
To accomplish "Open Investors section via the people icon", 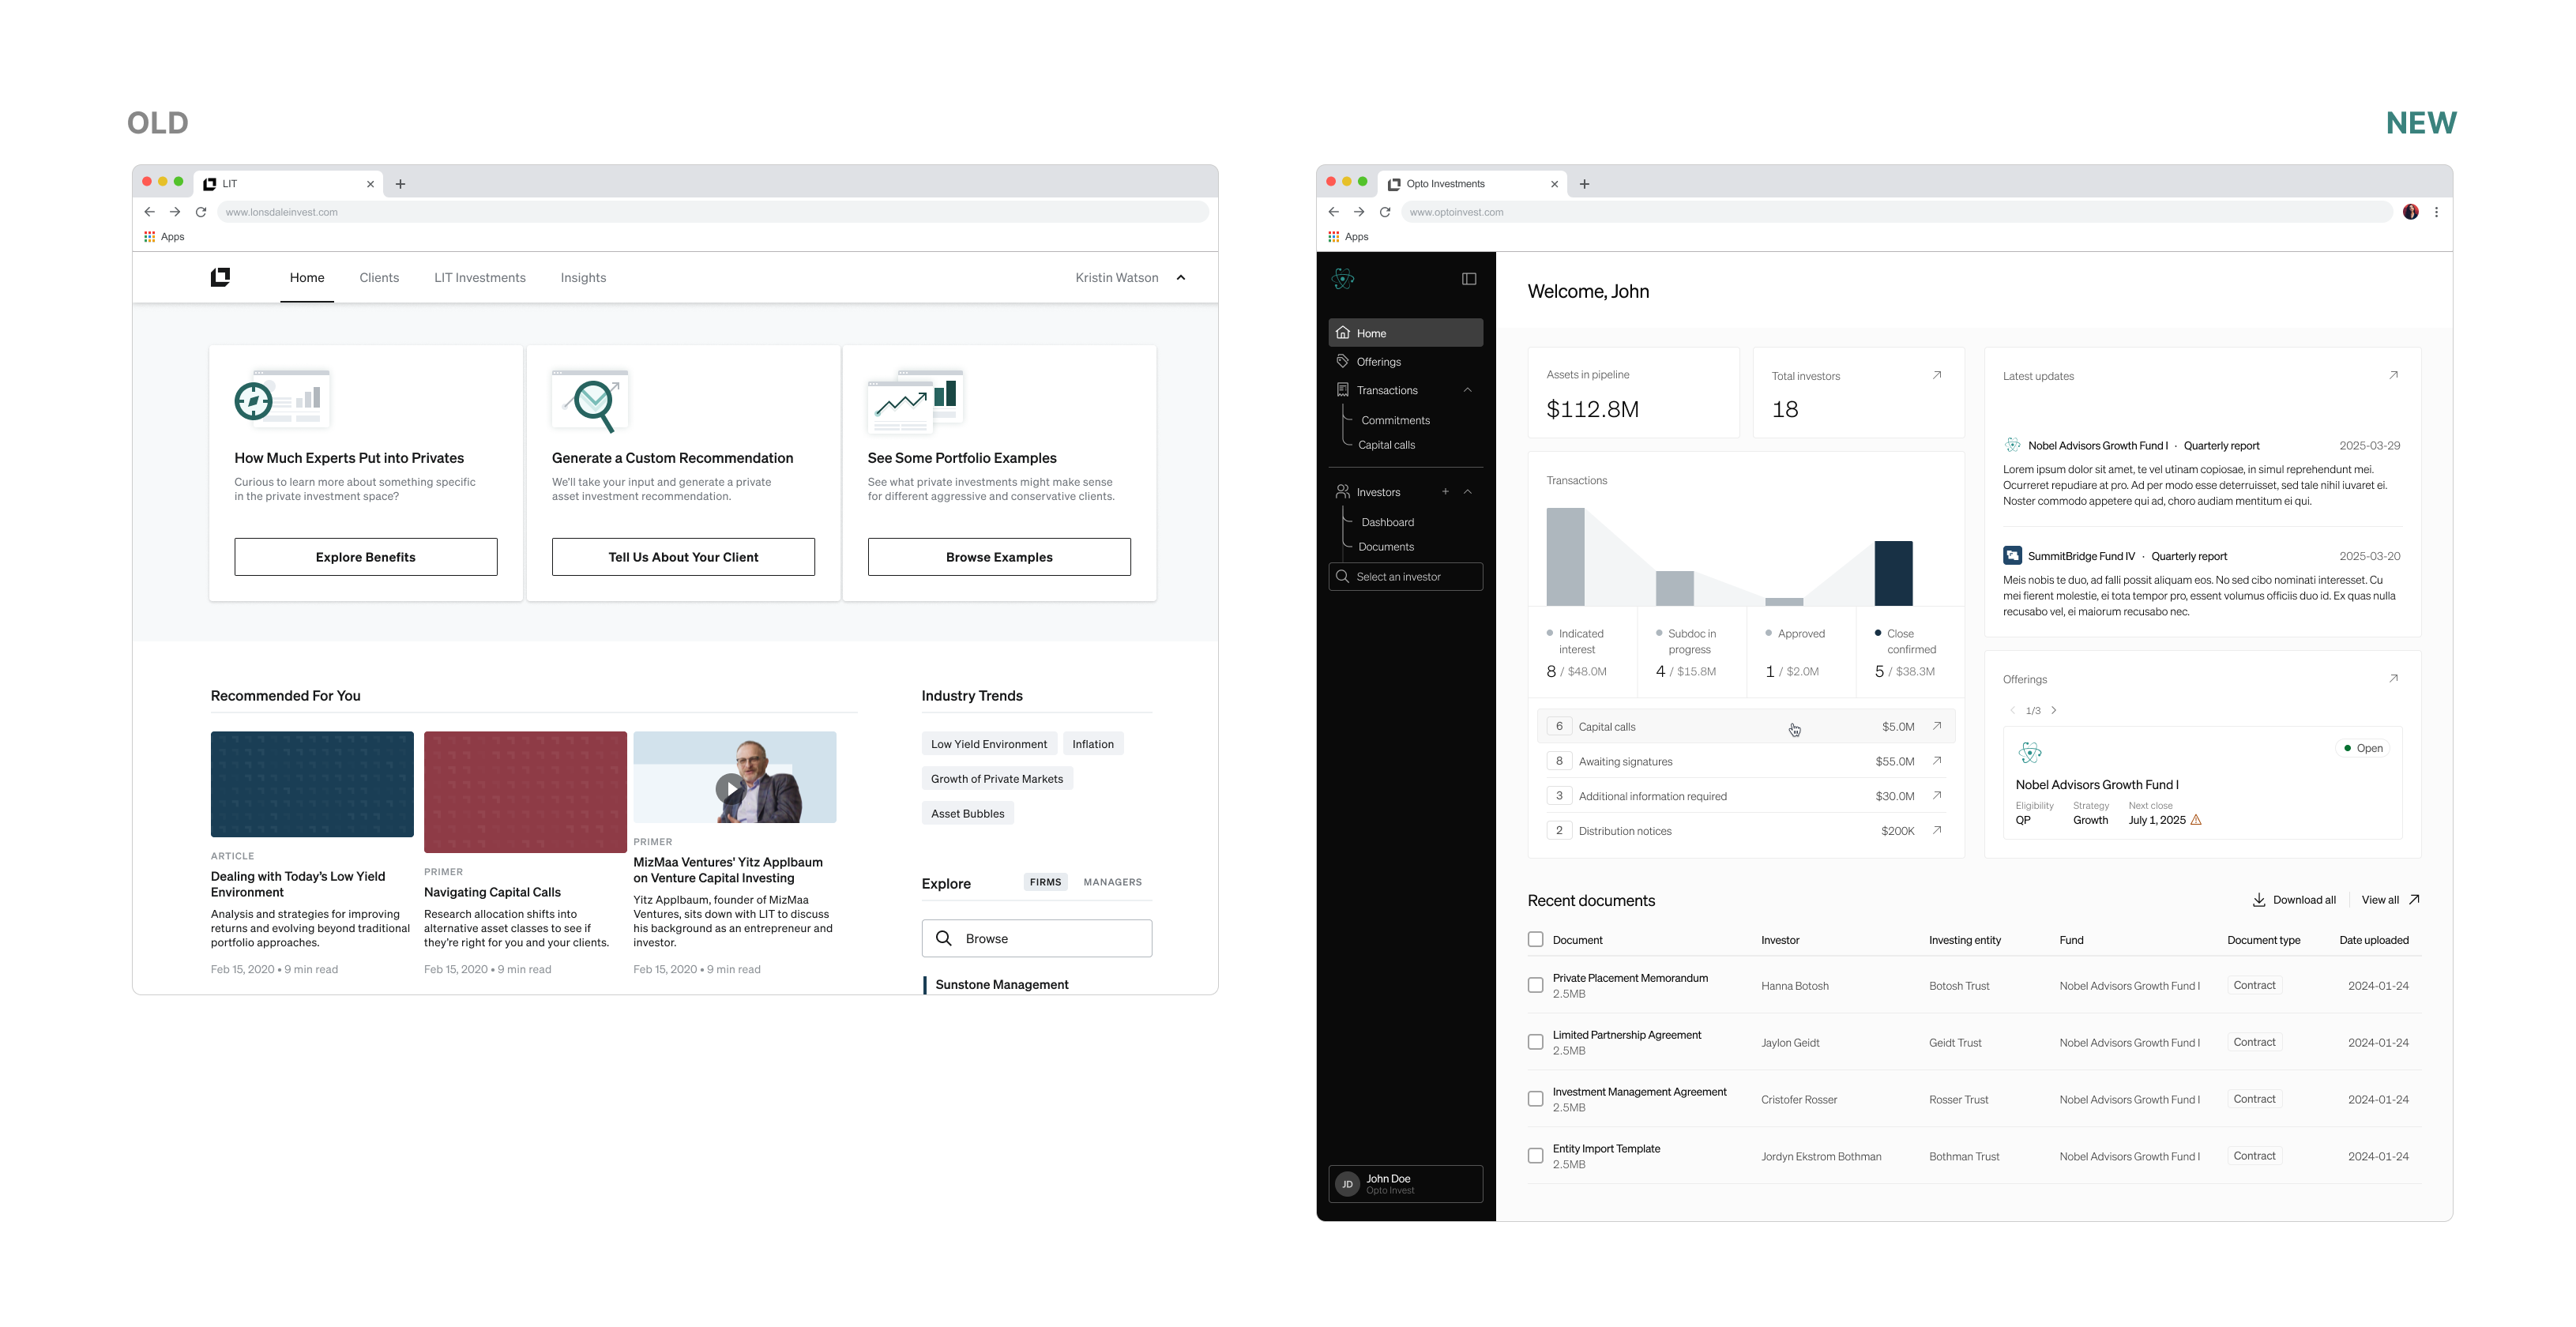I will coord(1343,491).
